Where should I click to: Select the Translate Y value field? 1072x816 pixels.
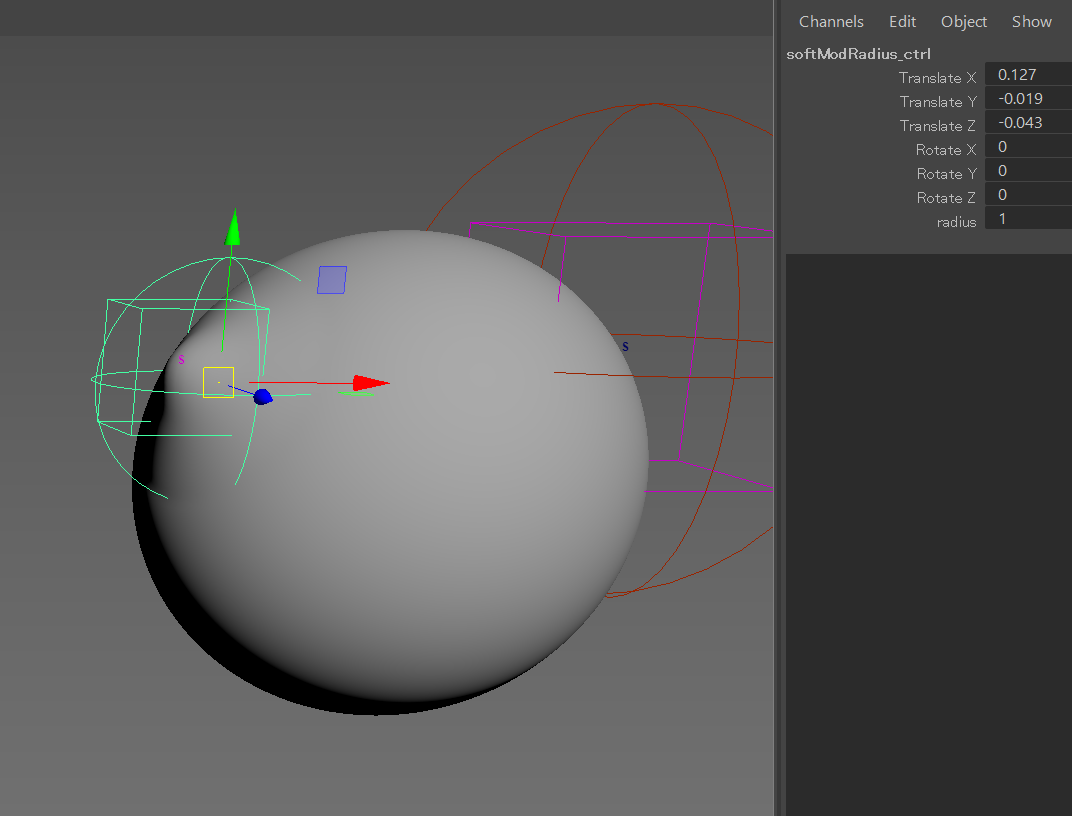pos(1028,98)
